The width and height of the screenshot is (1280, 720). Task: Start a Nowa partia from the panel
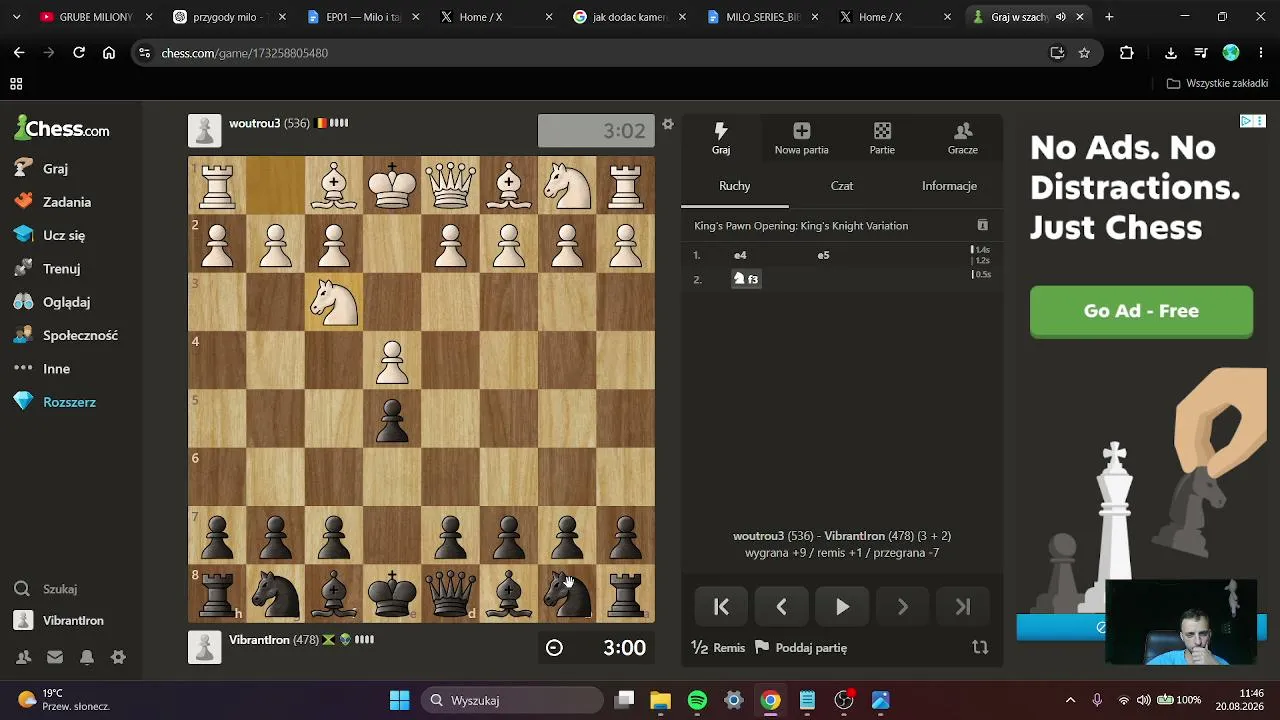point(801,139)
